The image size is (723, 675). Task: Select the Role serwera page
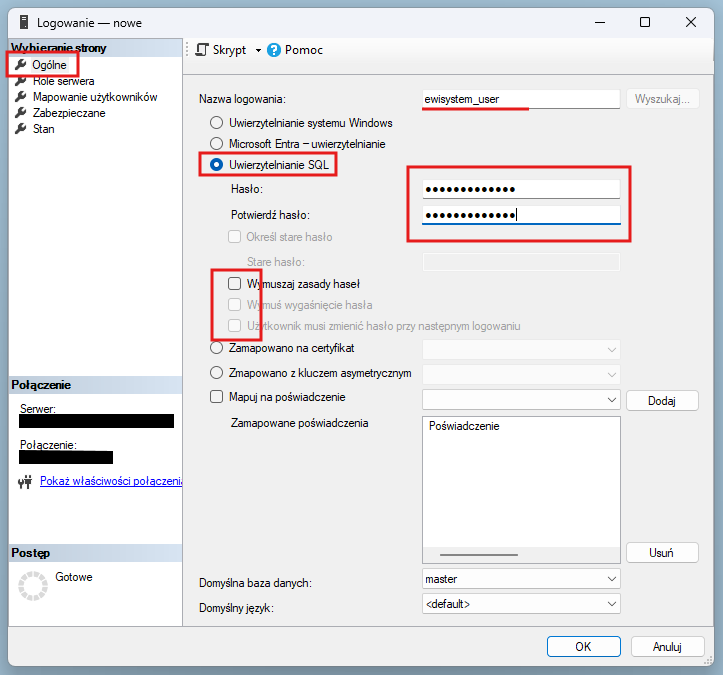click(63, 81)
